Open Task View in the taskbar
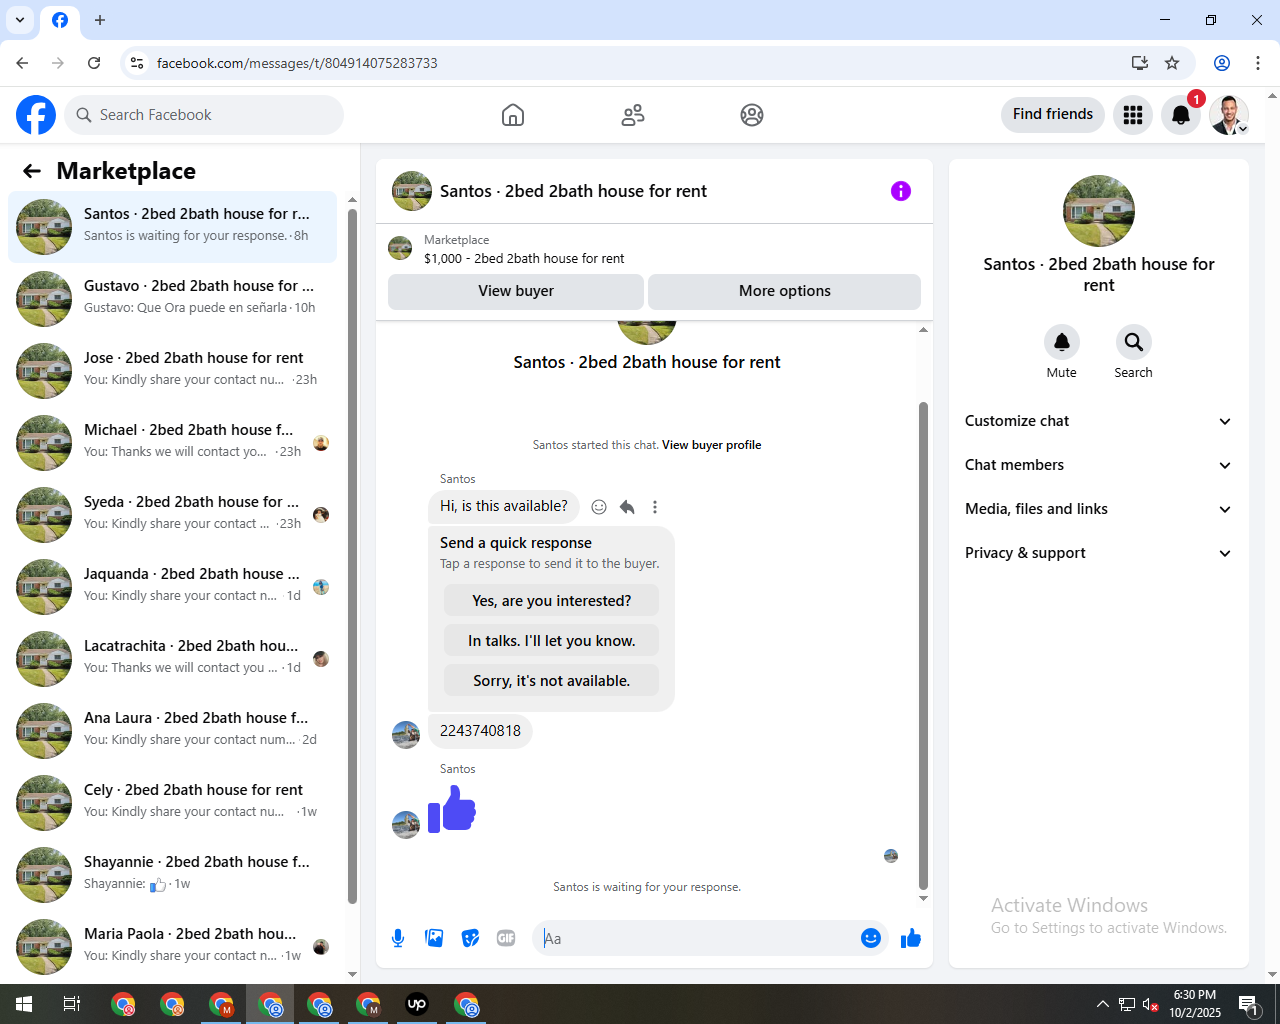Viewport: 1280px width, 1024px height. point(72,1004)
